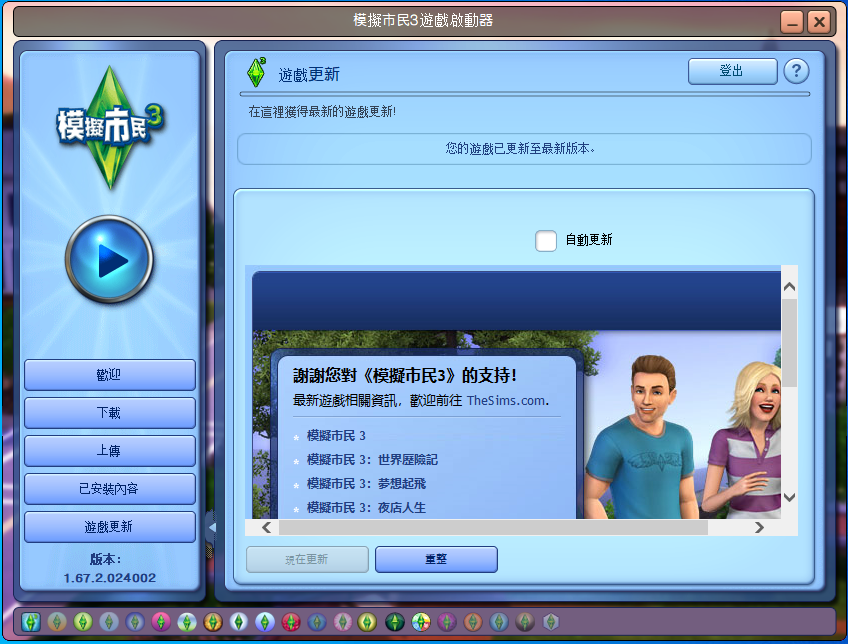Click the hexagonal gray icon at bottom bar end
The image size is (848, 644).
click(x=551, y=622)
